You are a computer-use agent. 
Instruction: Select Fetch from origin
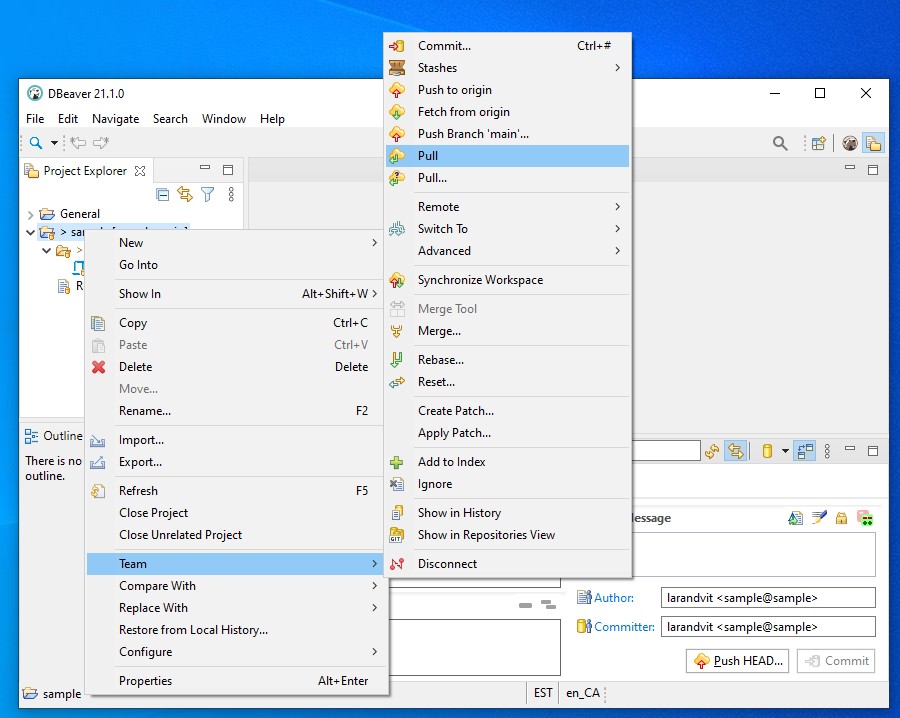[507, 112]
